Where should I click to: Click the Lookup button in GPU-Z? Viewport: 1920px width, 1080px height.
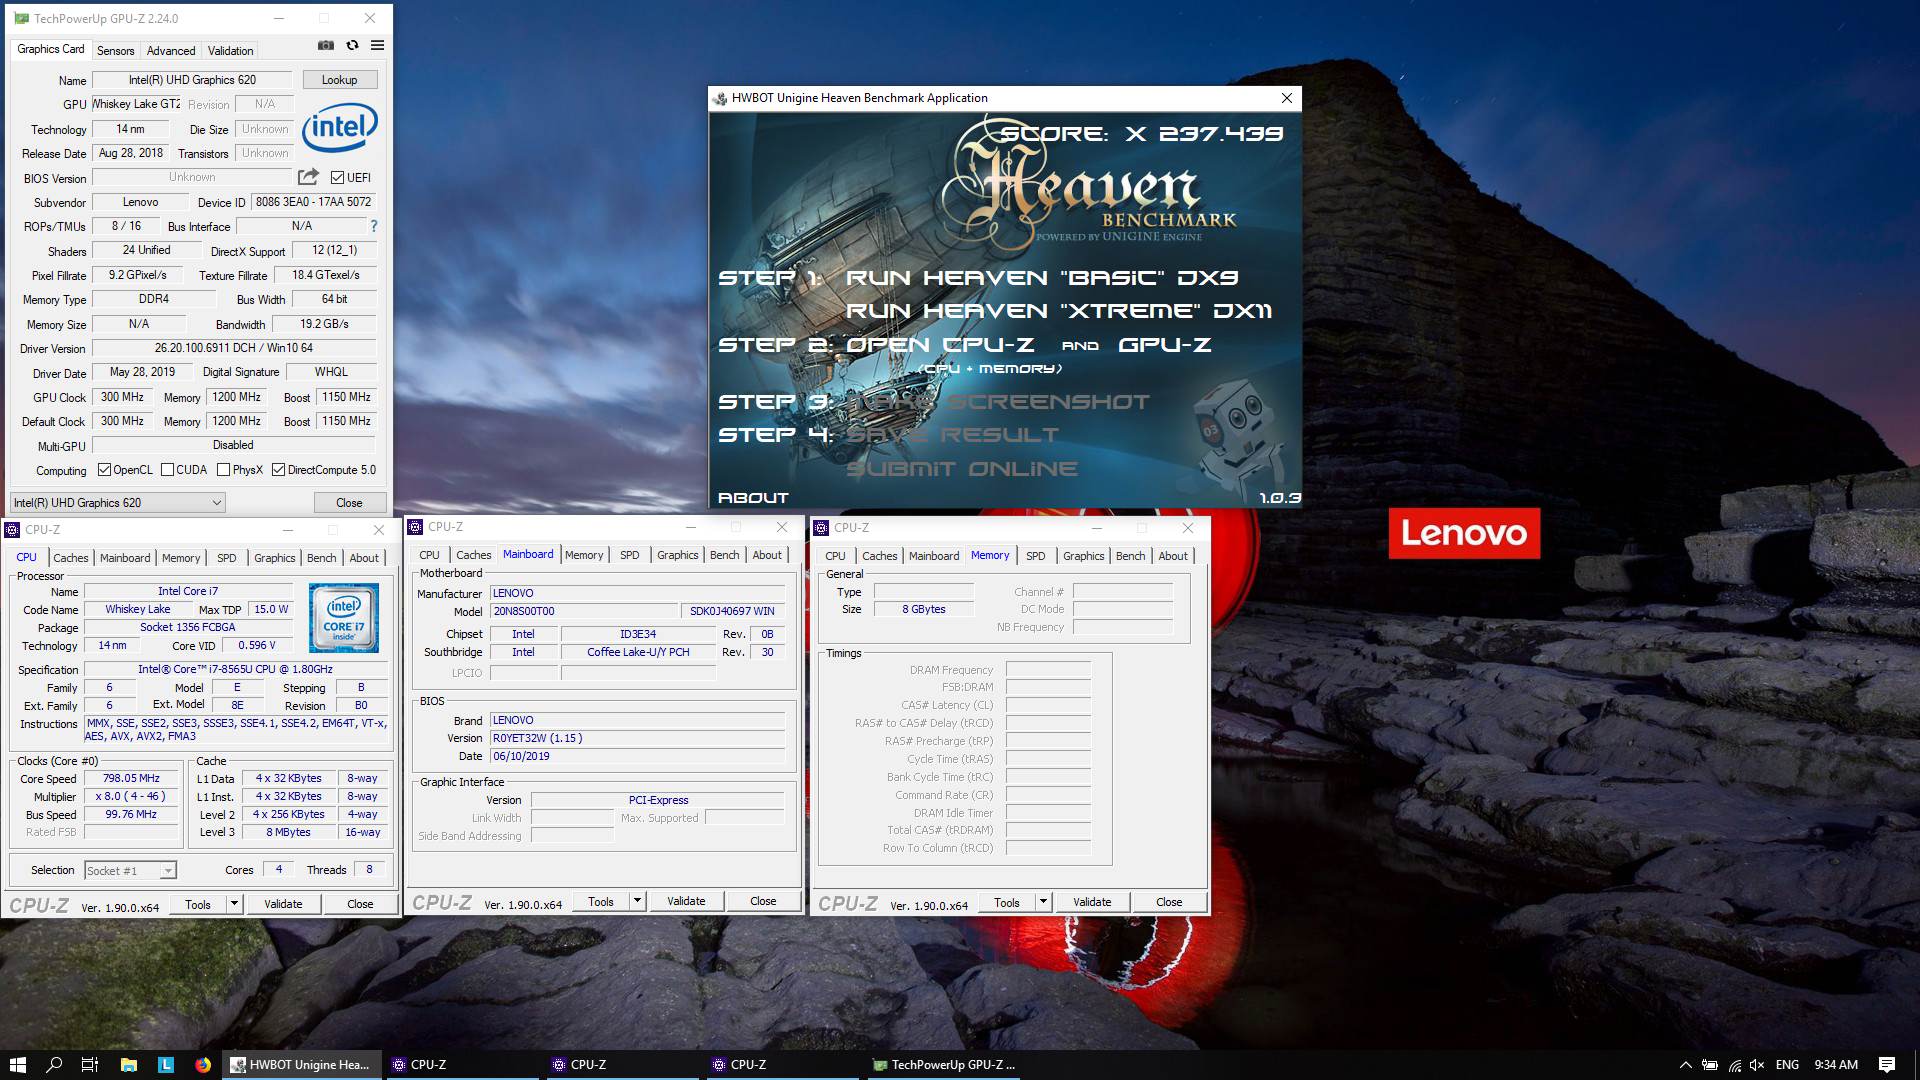pyautogui.click(x=339, y=80)
